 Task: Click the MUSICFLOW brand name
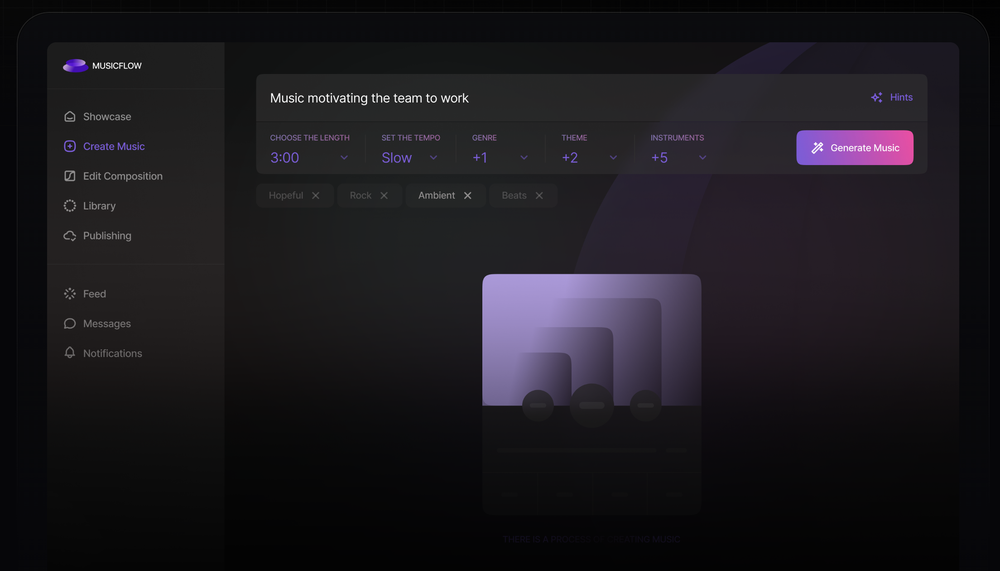[x=117, y=66]
